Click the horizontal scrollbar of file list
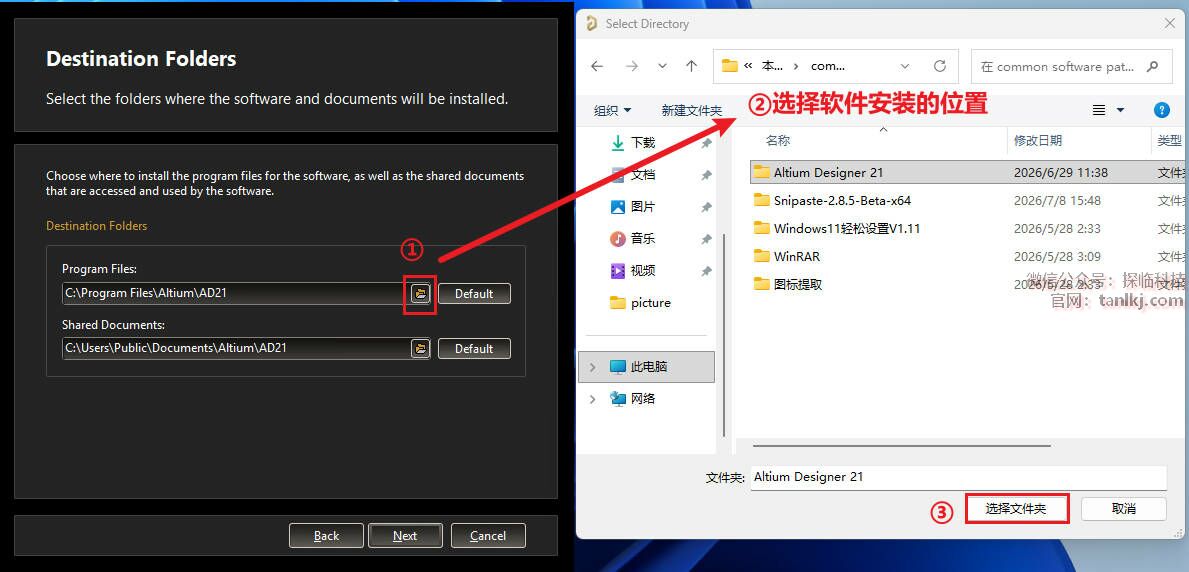This screenshot has width=1189, height=572. pyautogui.click(x=900, y=445)
